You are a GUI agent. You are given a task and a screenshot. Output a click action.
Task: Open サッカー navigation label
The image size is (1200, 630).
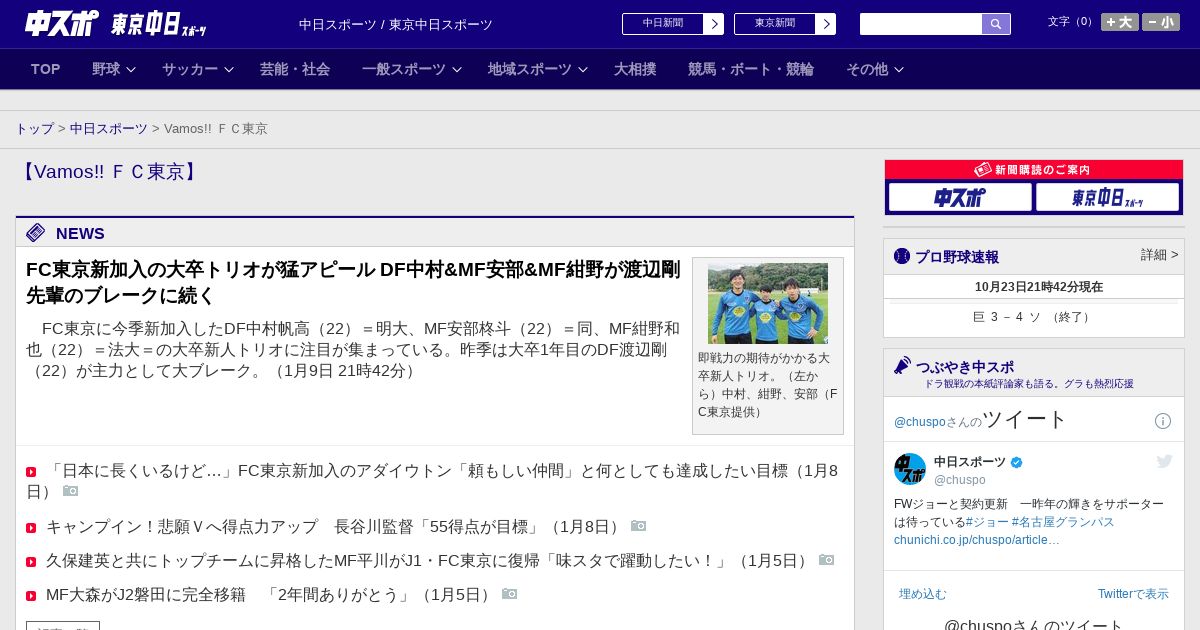pyautogui.click(x=190, y=69)
